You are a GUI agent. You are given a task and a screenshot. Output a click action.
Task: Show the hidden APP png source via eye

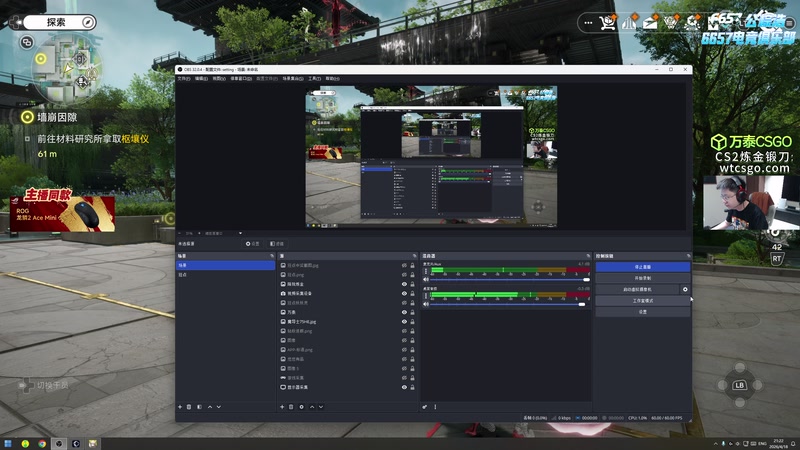point(404,349)
